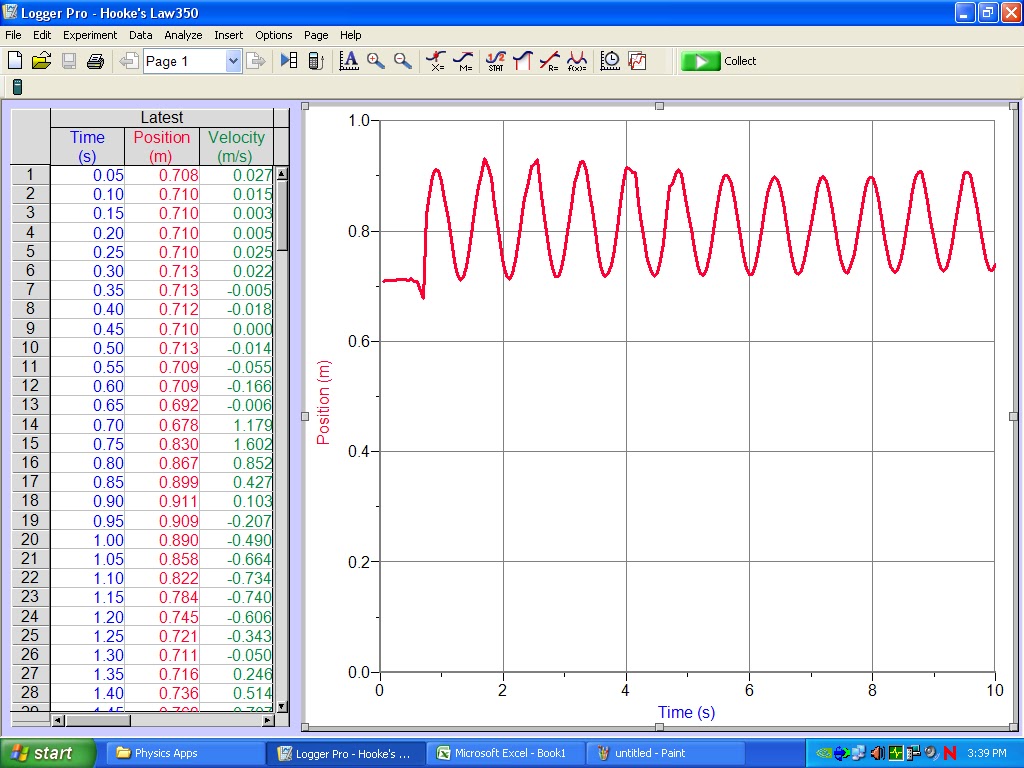Click the Next Page arrow
This screenshot has height=768, width=1024.
click(x=257, y=61)
